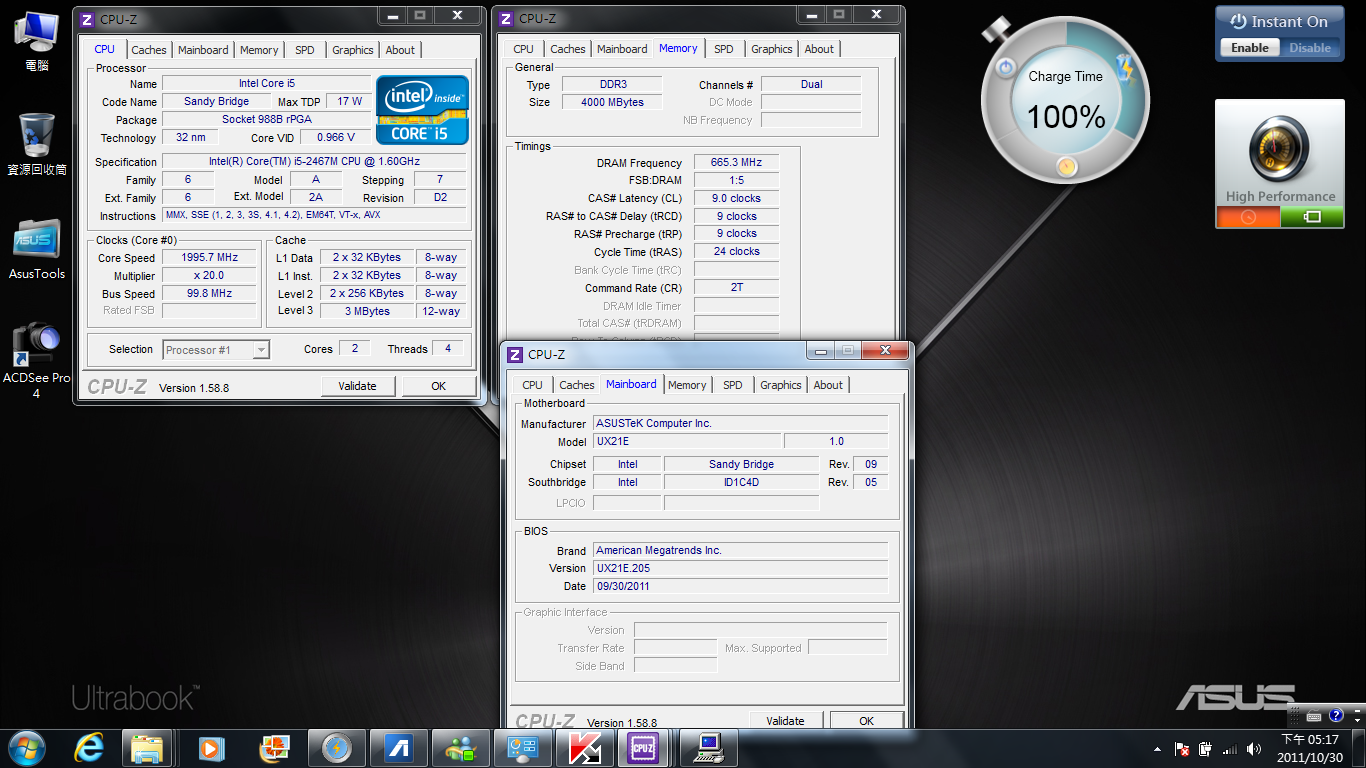Click Validate in the Mainboard window
Image resolution: width=1366 pixels, height=768 pixels.
(x=785, y=720)
